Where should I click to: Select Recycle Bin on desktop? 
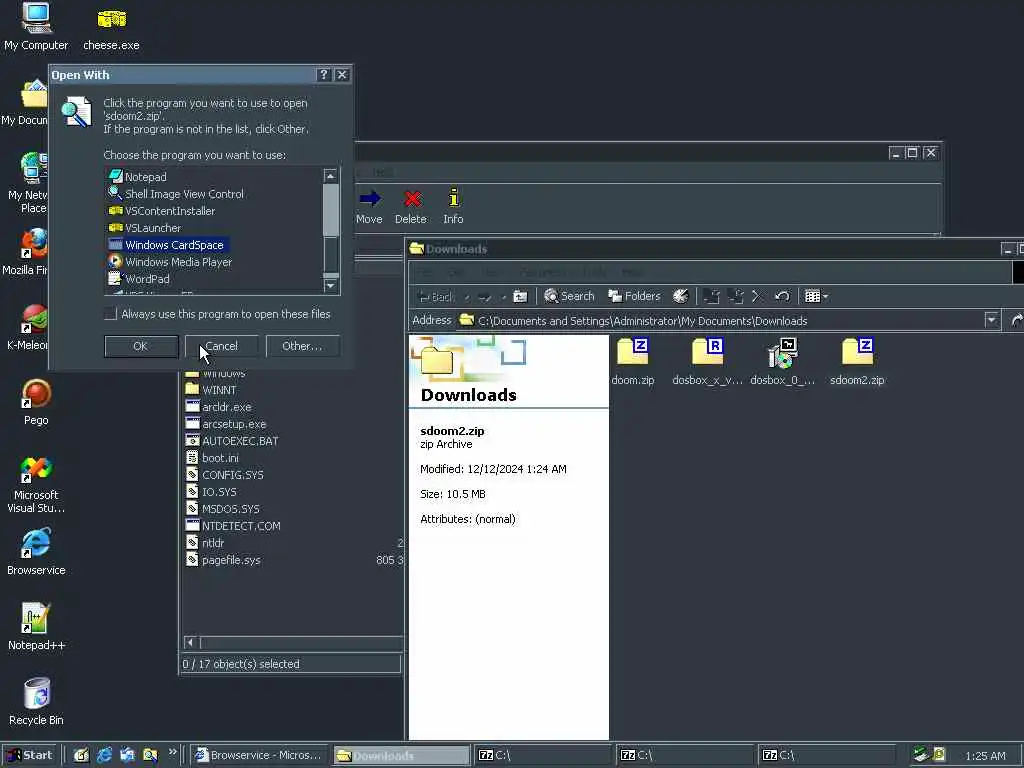coord(36,702)
